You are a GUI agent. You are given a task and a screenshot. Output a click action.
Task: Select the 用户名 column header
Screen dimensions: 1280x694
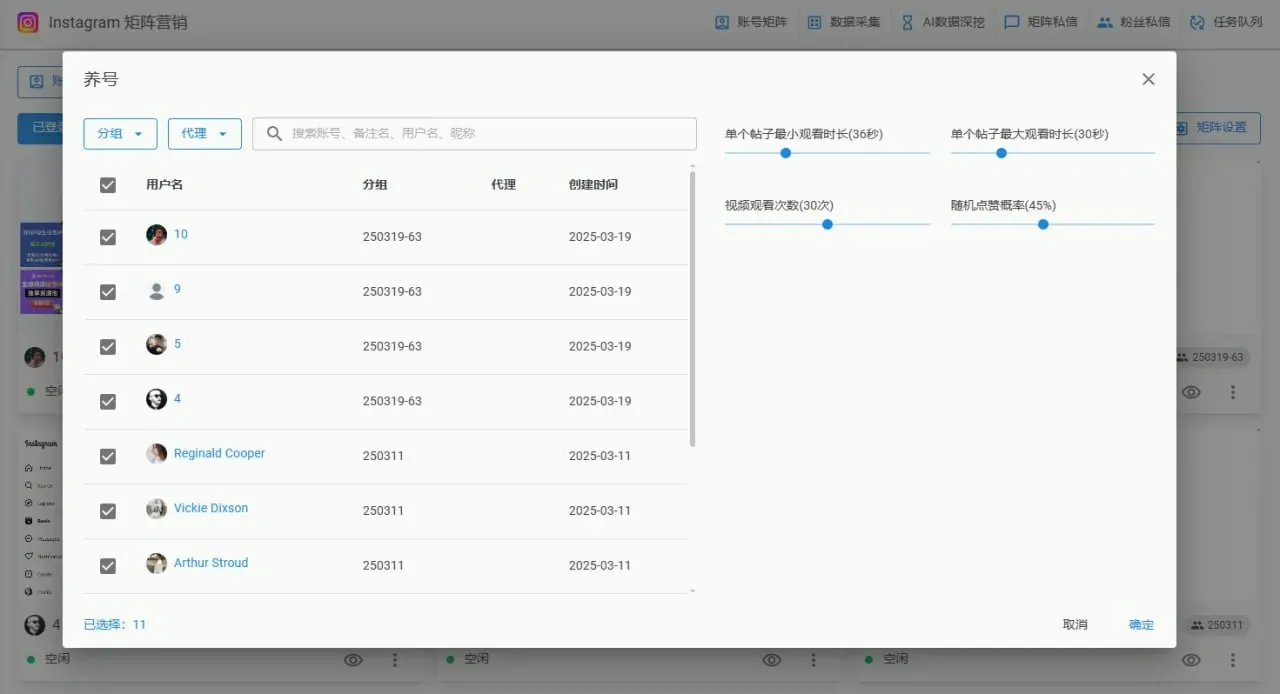(163, 184)
